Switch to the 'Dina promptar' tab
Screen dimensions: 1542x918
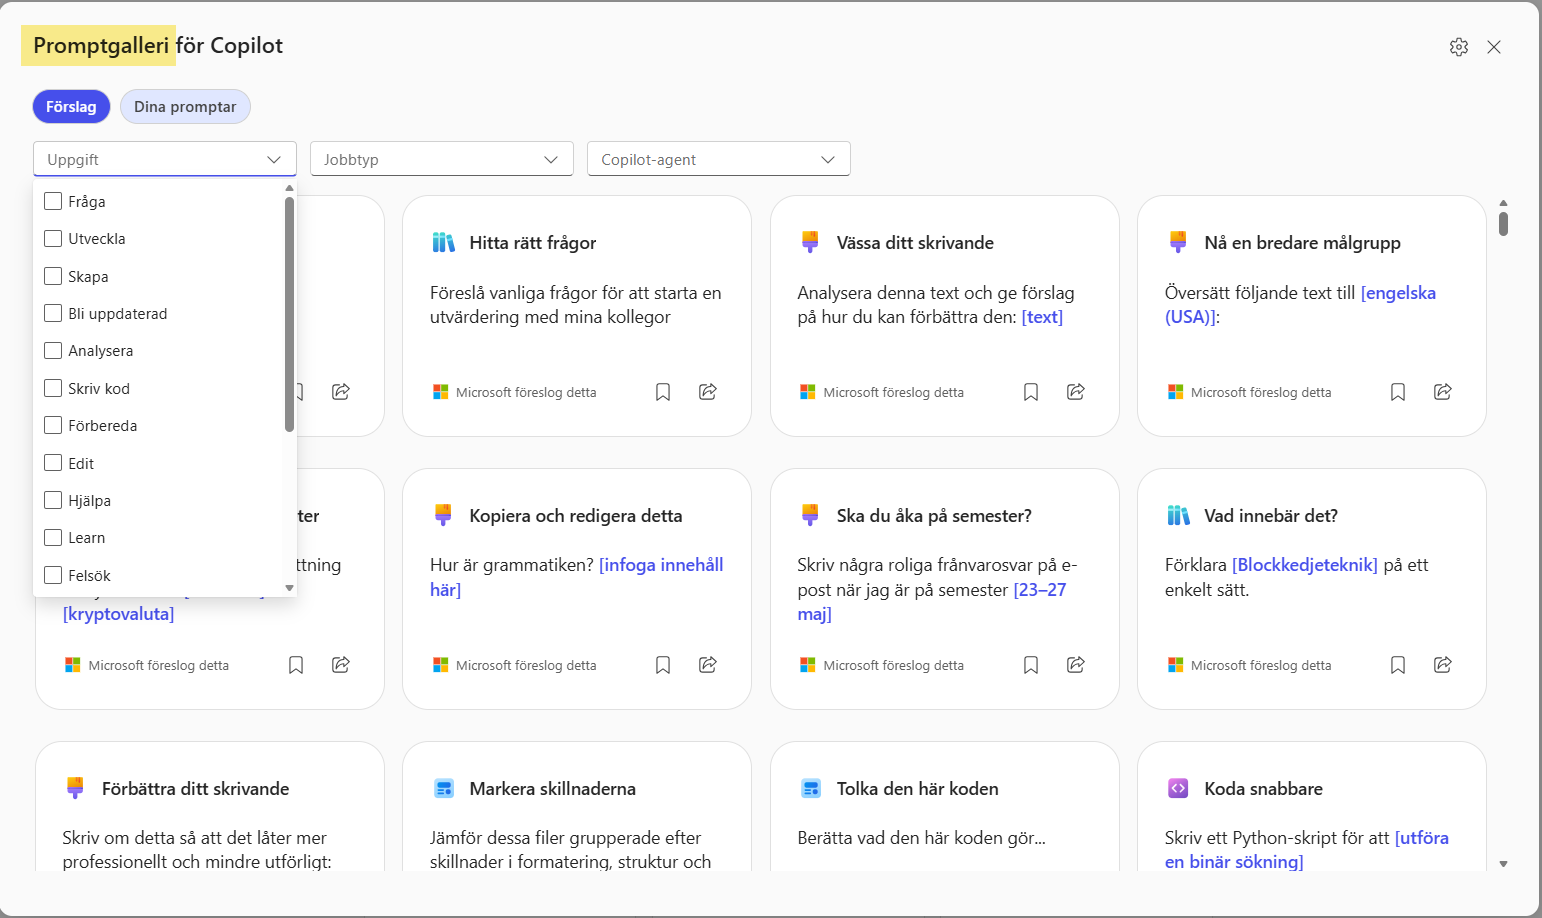coord(185,107)
